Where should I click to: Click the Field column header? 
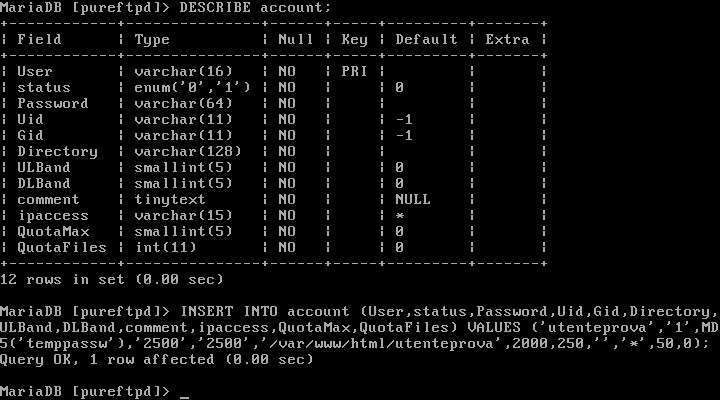point(40,40)
